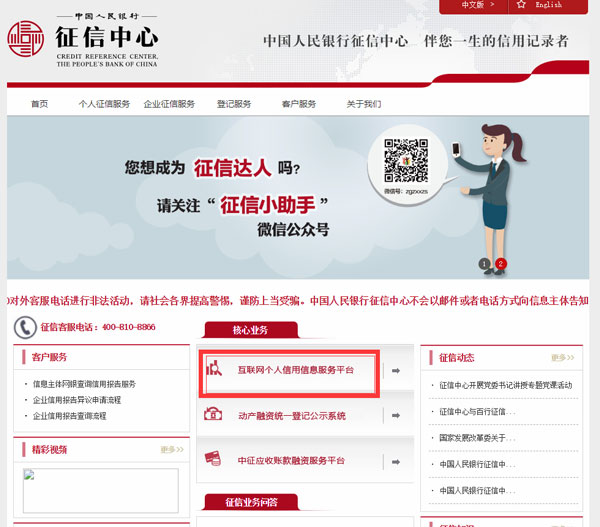
Task: Click the 征信中心 red logo emblem
Action: pyautogui.click(x=26, y=39)
